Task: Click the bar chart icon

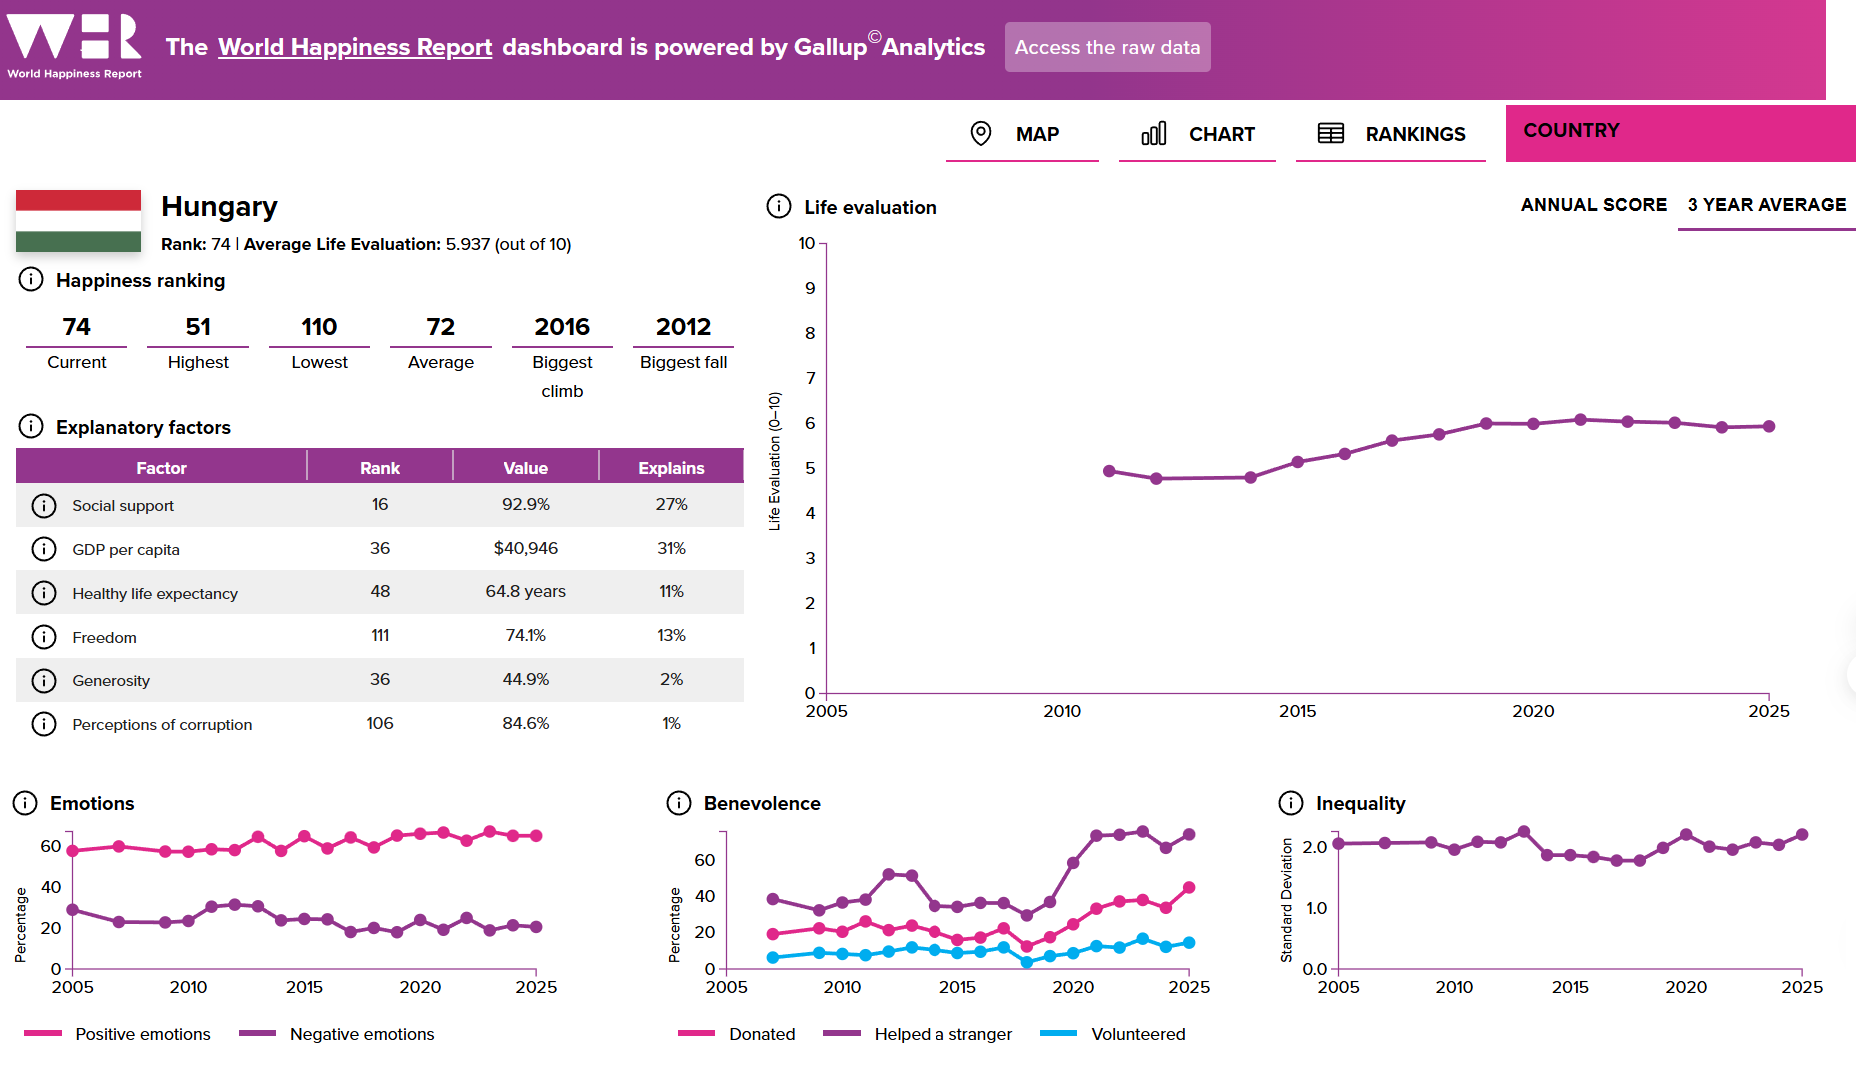Action: pyautogui.click(x=1154, y=134)
